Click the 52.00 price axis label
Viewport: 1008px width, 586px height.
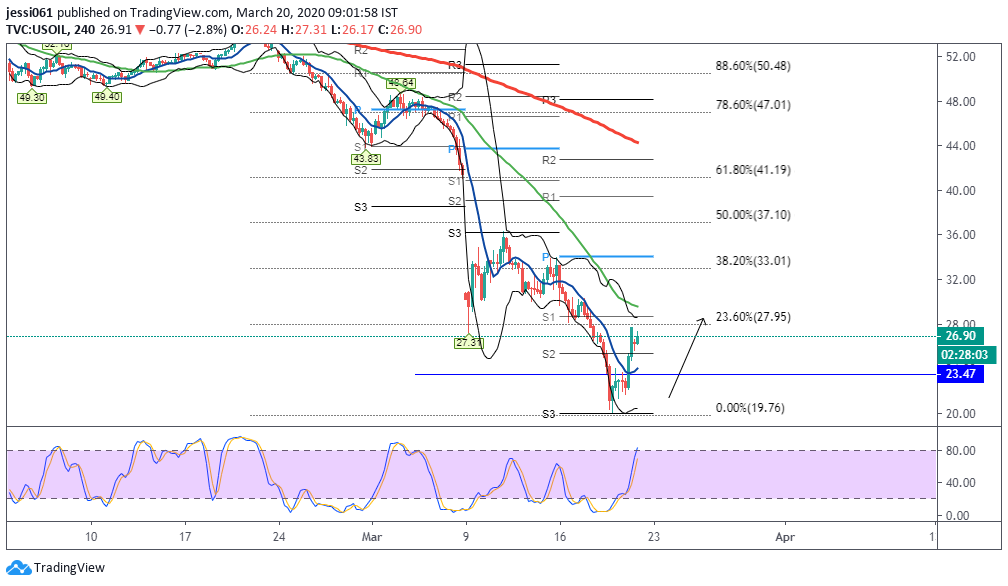tap(960, 57)
